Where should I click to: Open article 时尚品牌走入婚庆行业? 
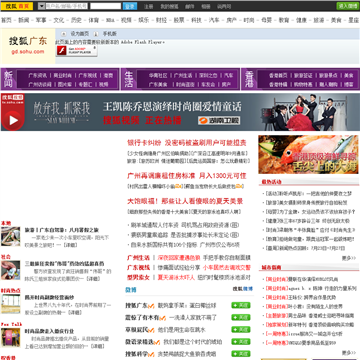coord(49,331)
